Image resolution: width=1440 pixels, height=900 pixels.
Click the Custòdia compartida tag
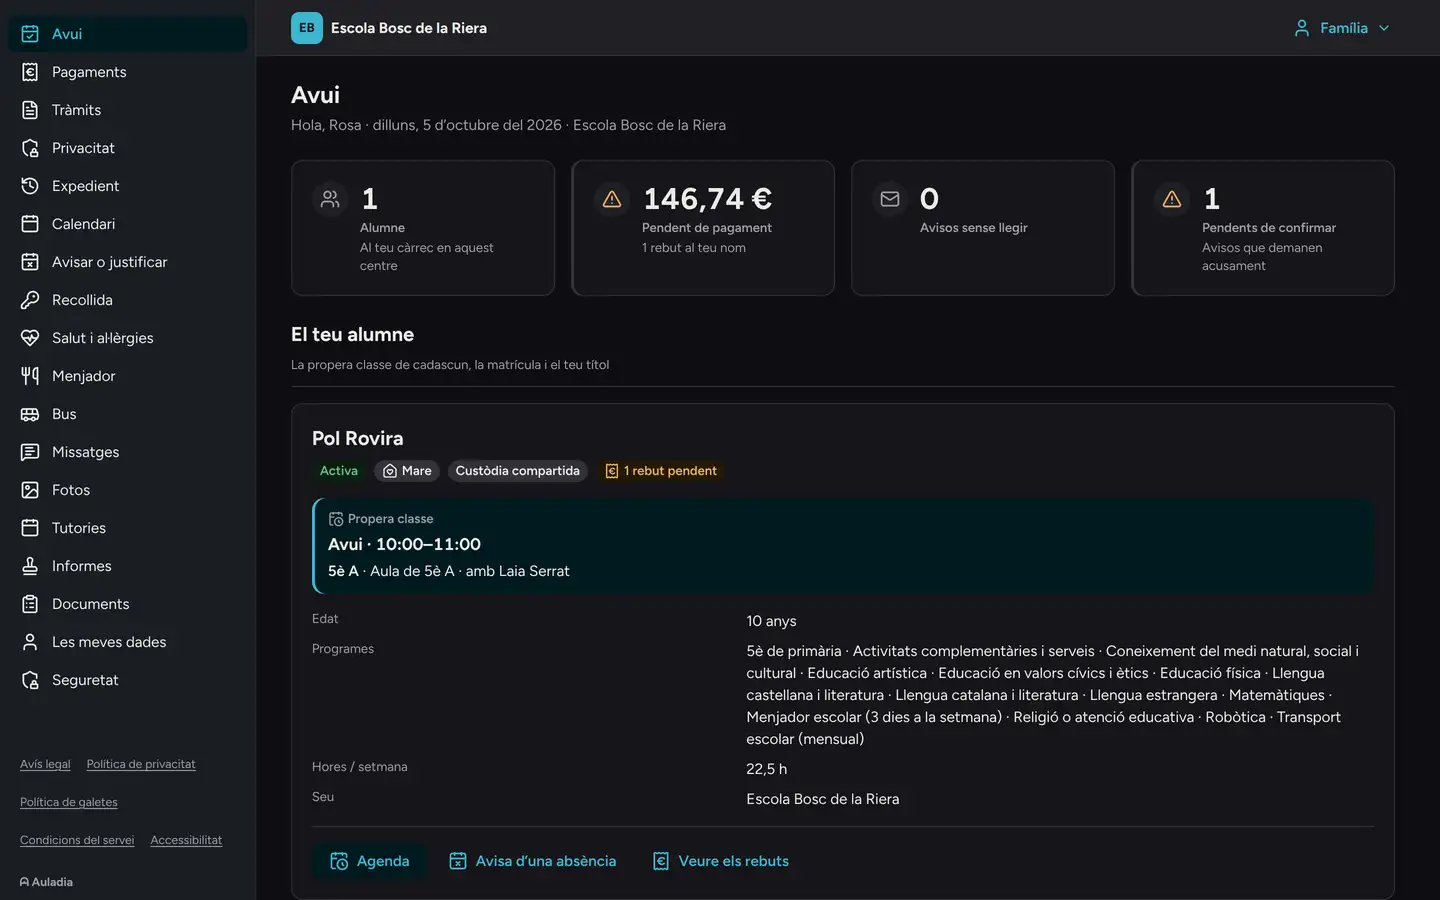[517, 471]
